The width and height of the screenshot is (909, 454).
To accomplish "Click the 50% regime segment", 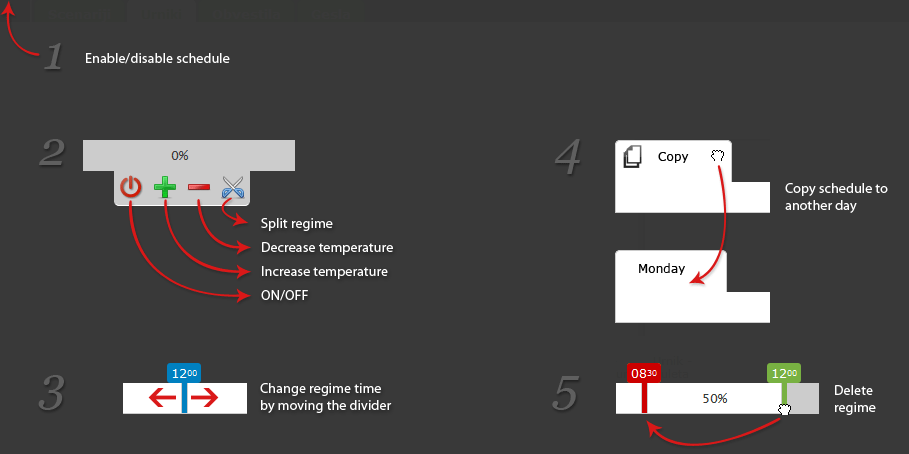I will pyautogui.click(x=714, y=398).
